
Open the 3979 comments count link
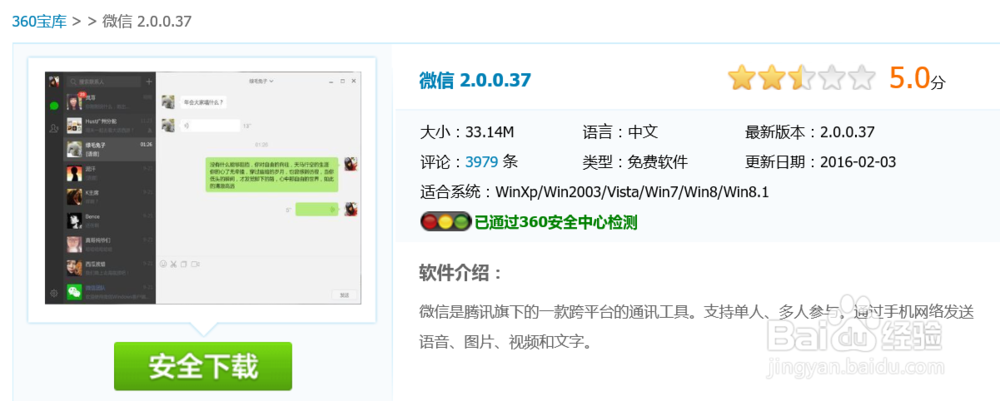click(482, 162)
